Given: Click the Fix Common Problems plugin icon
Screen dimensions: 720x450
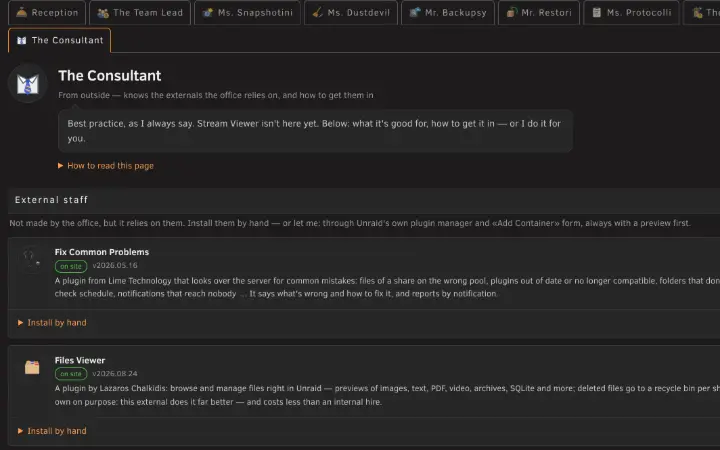Looking at the screenshot, I should [x=32, y=259].
